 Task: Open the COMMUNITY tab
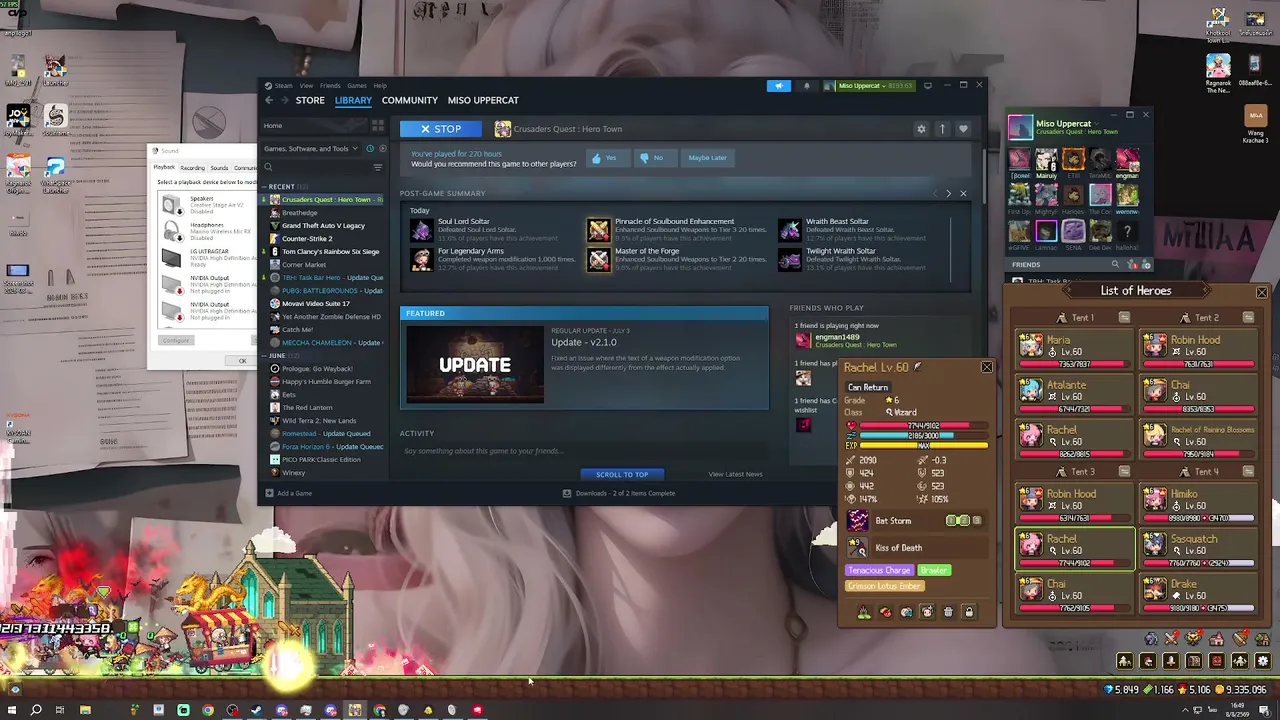(409, 100)
